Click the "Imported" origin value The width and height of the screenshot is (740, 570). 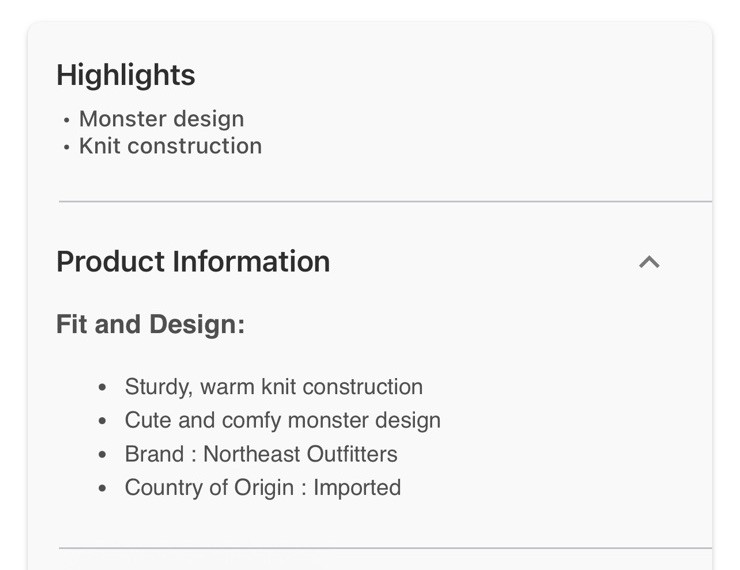(357, 488)
